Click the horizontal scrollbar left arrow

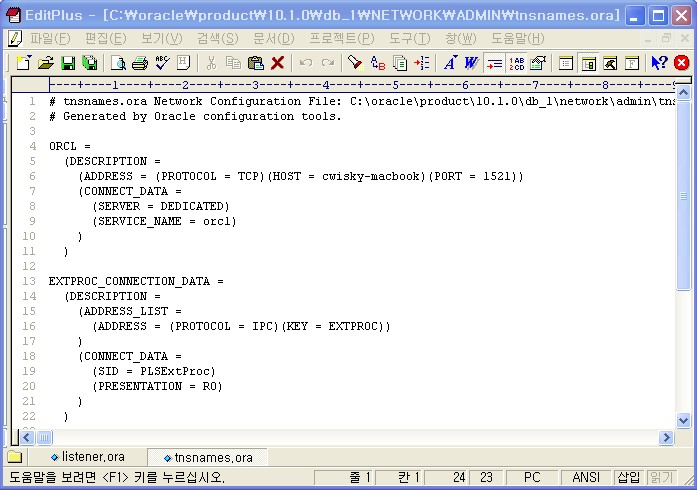click(x=27, y=438)
